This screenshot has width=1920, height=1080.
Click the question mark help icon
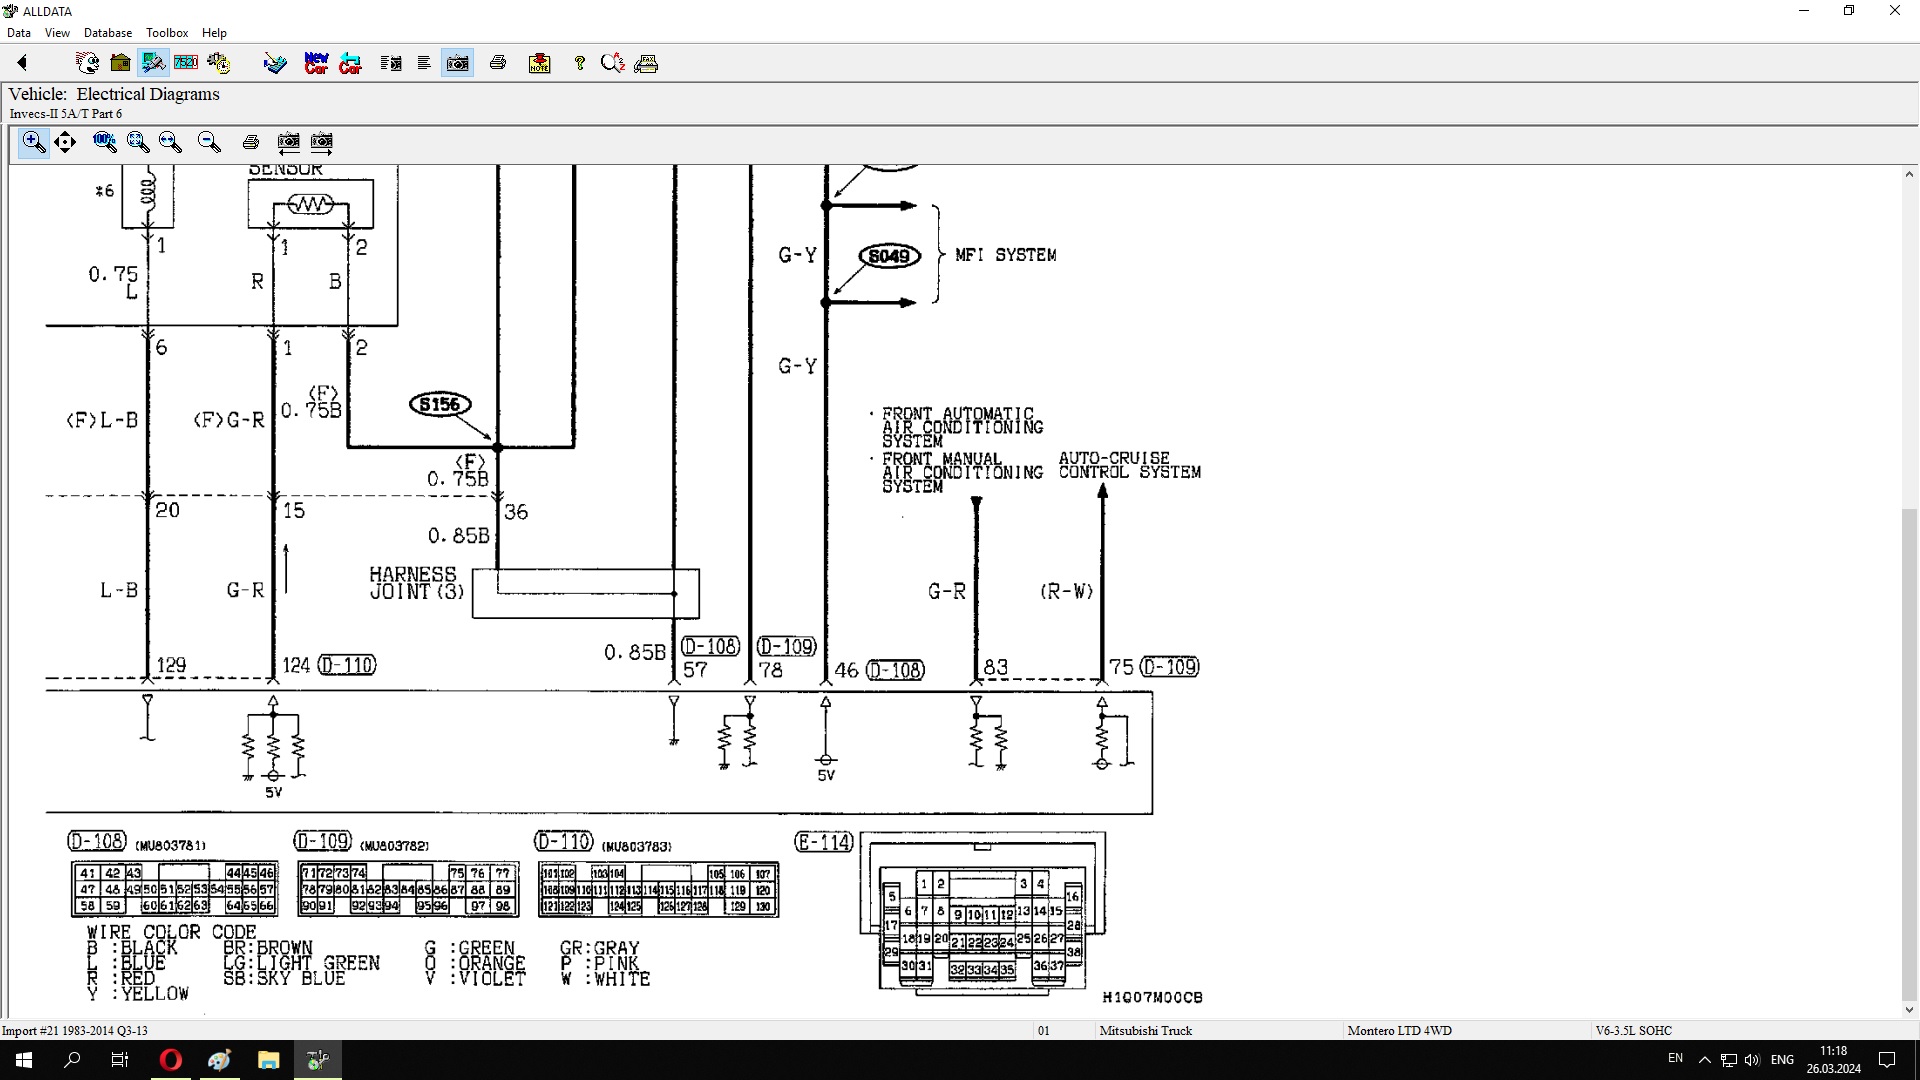tap(579, 63)
